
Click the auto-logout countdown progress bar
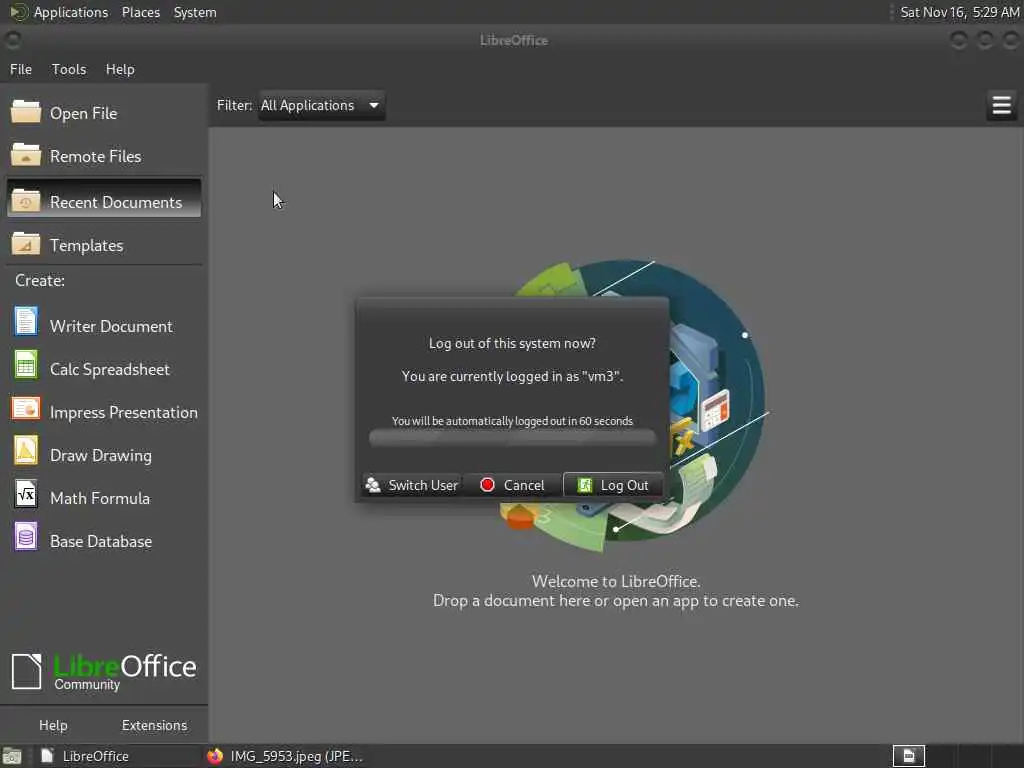point(512,438)
